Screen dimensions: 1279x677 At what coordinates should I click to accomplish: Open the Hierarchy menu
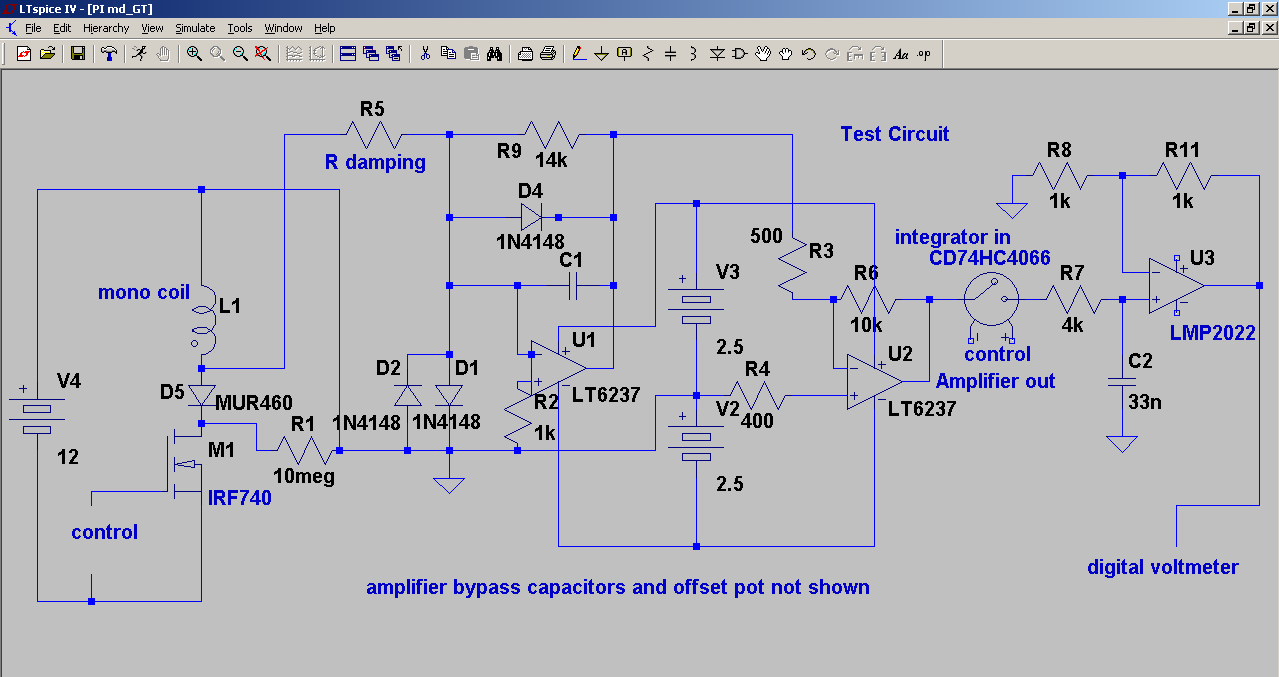point(106,28)
